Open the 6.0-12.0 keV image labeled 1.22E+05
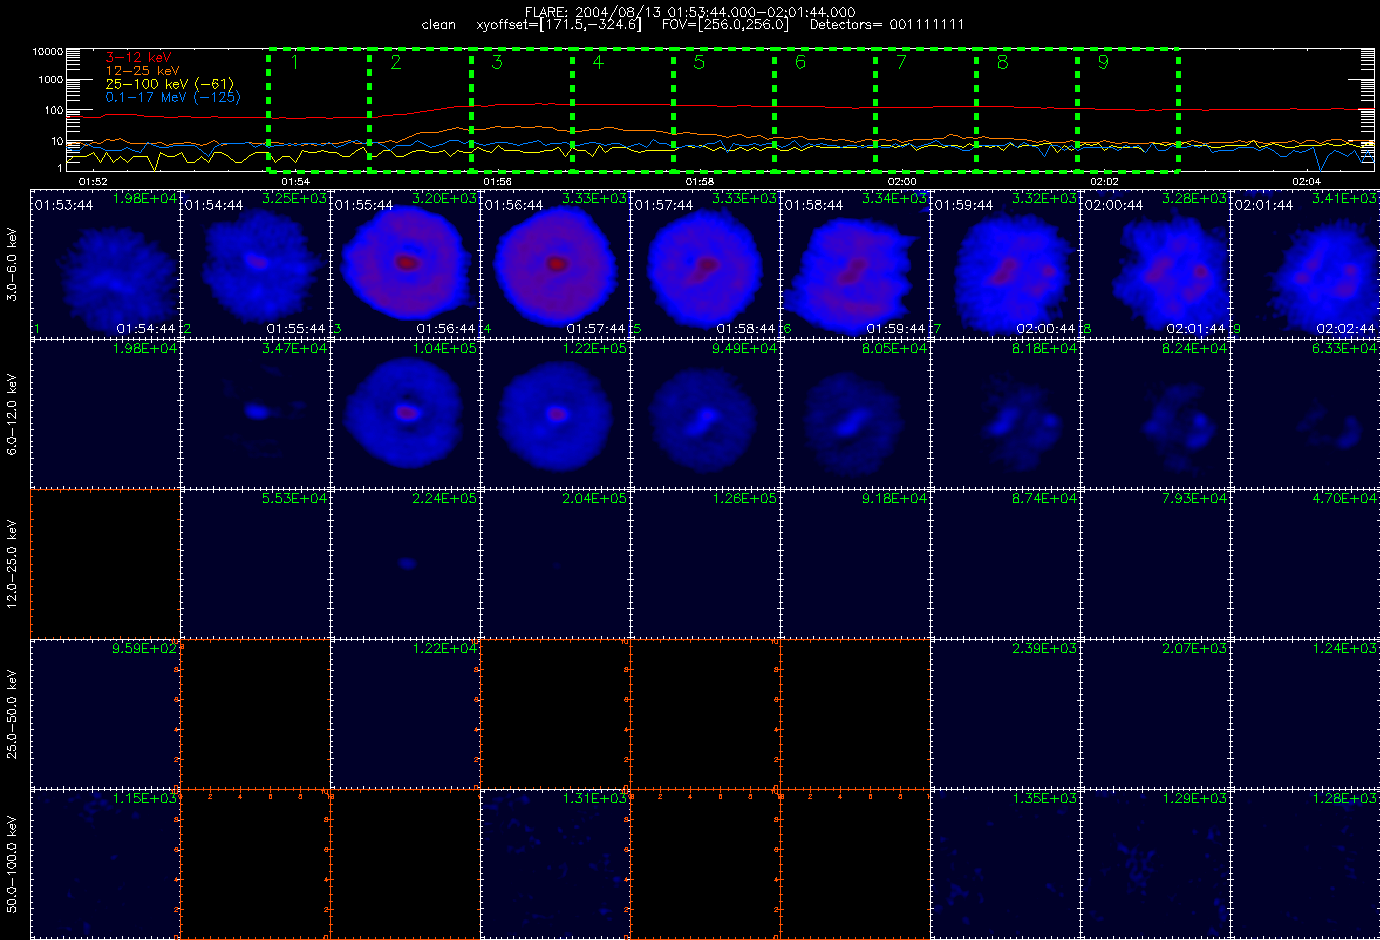The height and width of the screenshot is (940, 1380). pyautogui.click(x=556, y=414)
